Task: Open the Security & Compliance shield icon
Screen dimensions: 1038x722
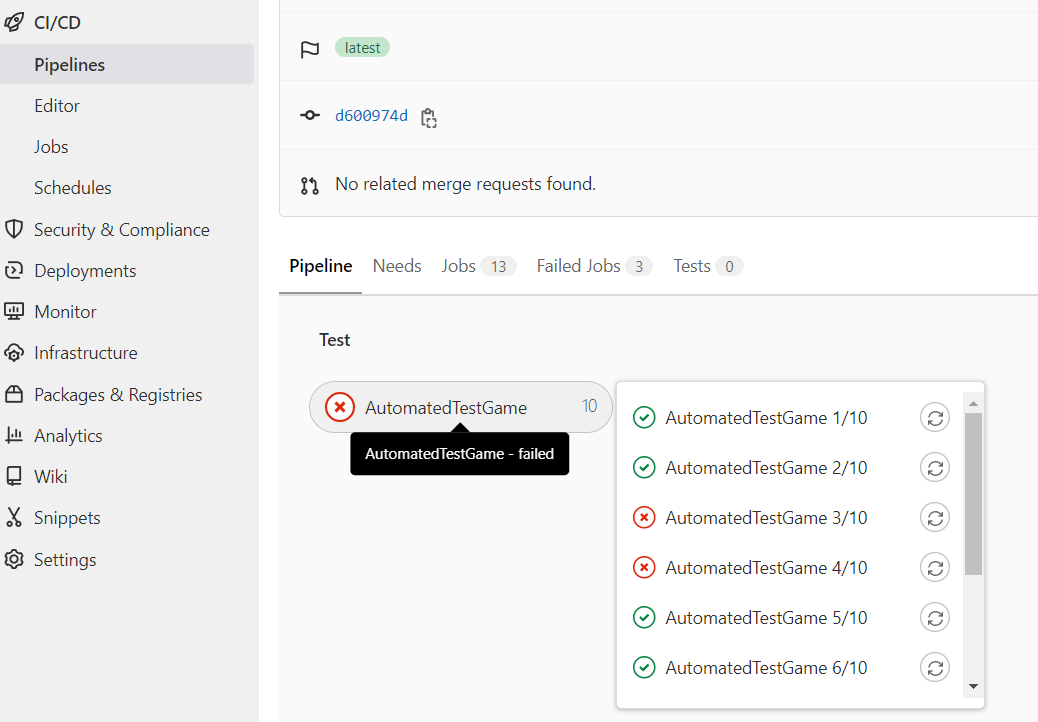Action: [14, 229]
